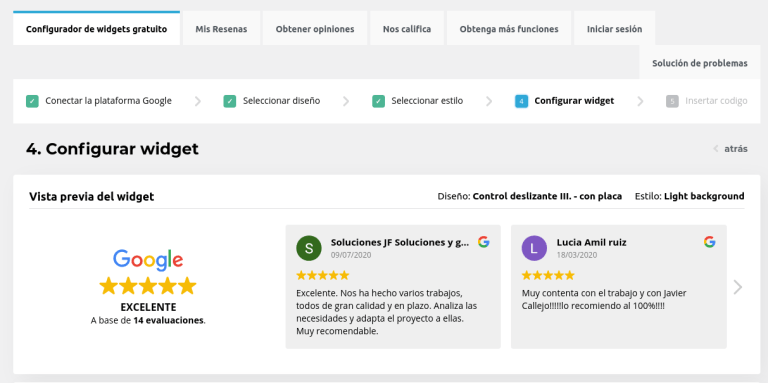Click the chevron after Seleccionar estilo

(x=489, y=101)
